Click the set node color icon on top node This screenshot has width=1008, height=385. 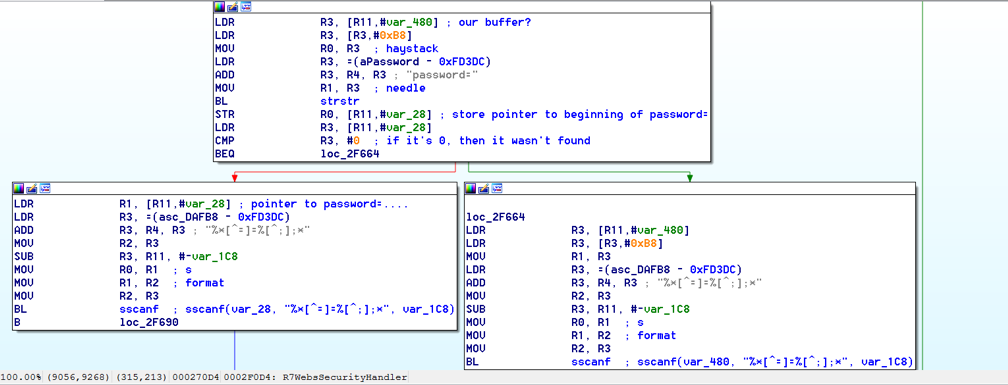coord(220,6)
